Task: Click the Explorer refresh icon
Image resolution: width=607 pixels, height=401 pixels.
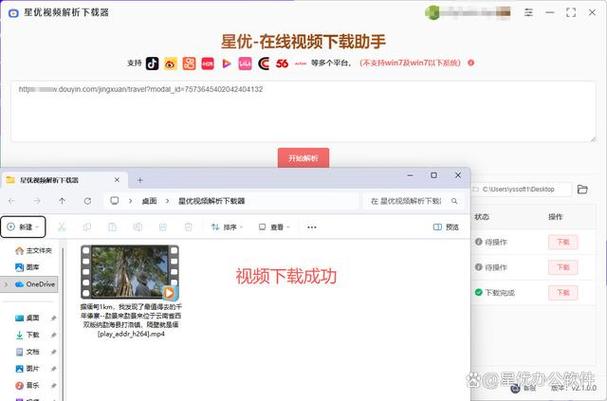Action: [88, 201]
